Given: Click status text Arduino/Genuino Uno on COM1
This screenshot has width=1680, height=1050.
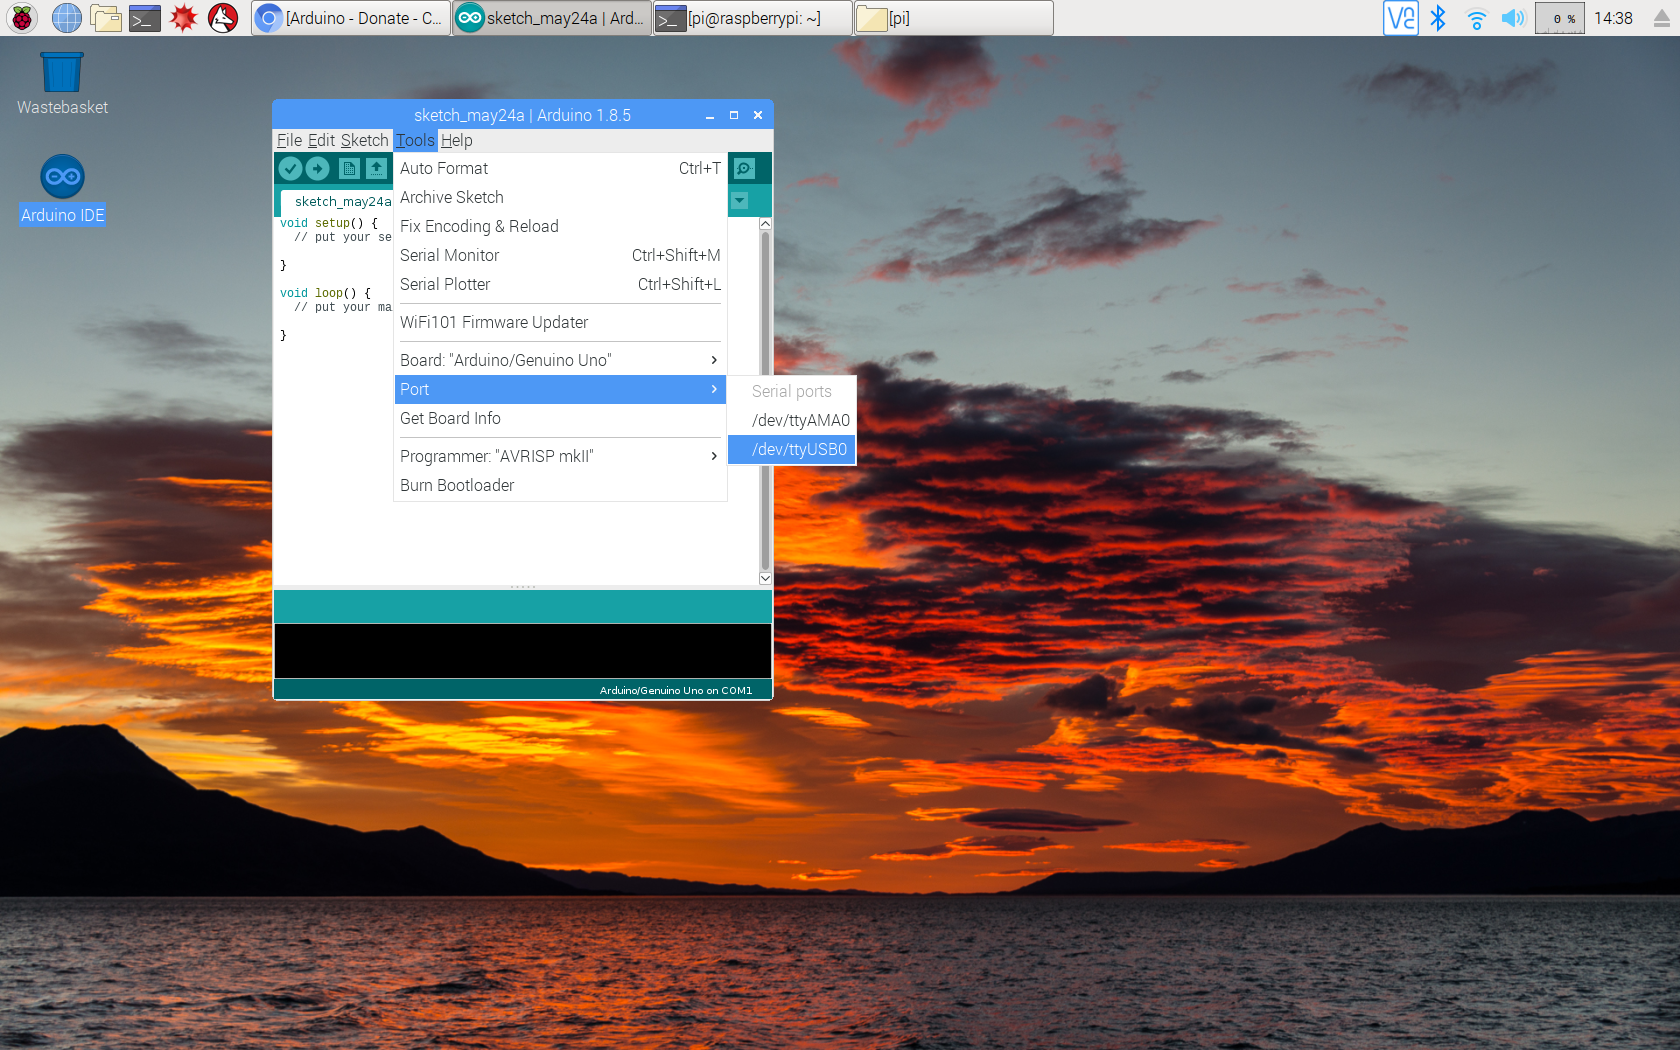Looking at the screenshot, I should (x=676, y=691).
